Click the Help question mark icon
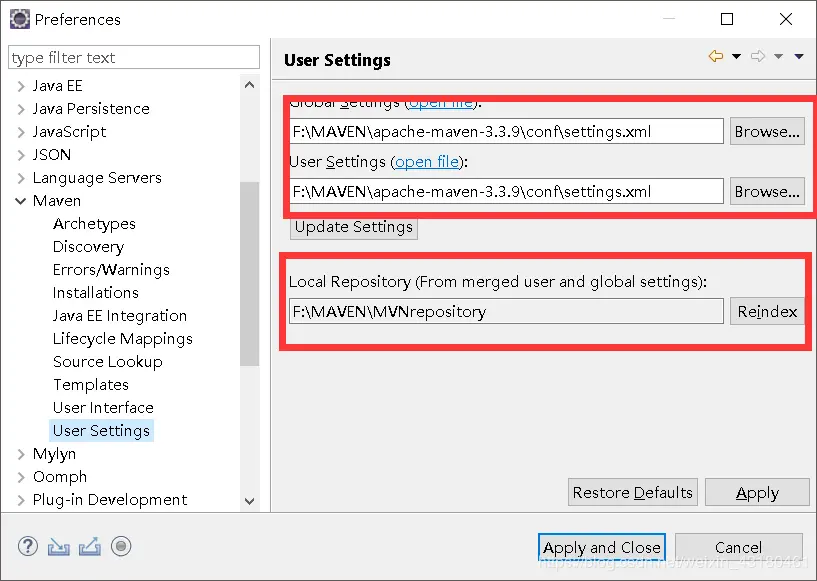 tap(28, 546)
